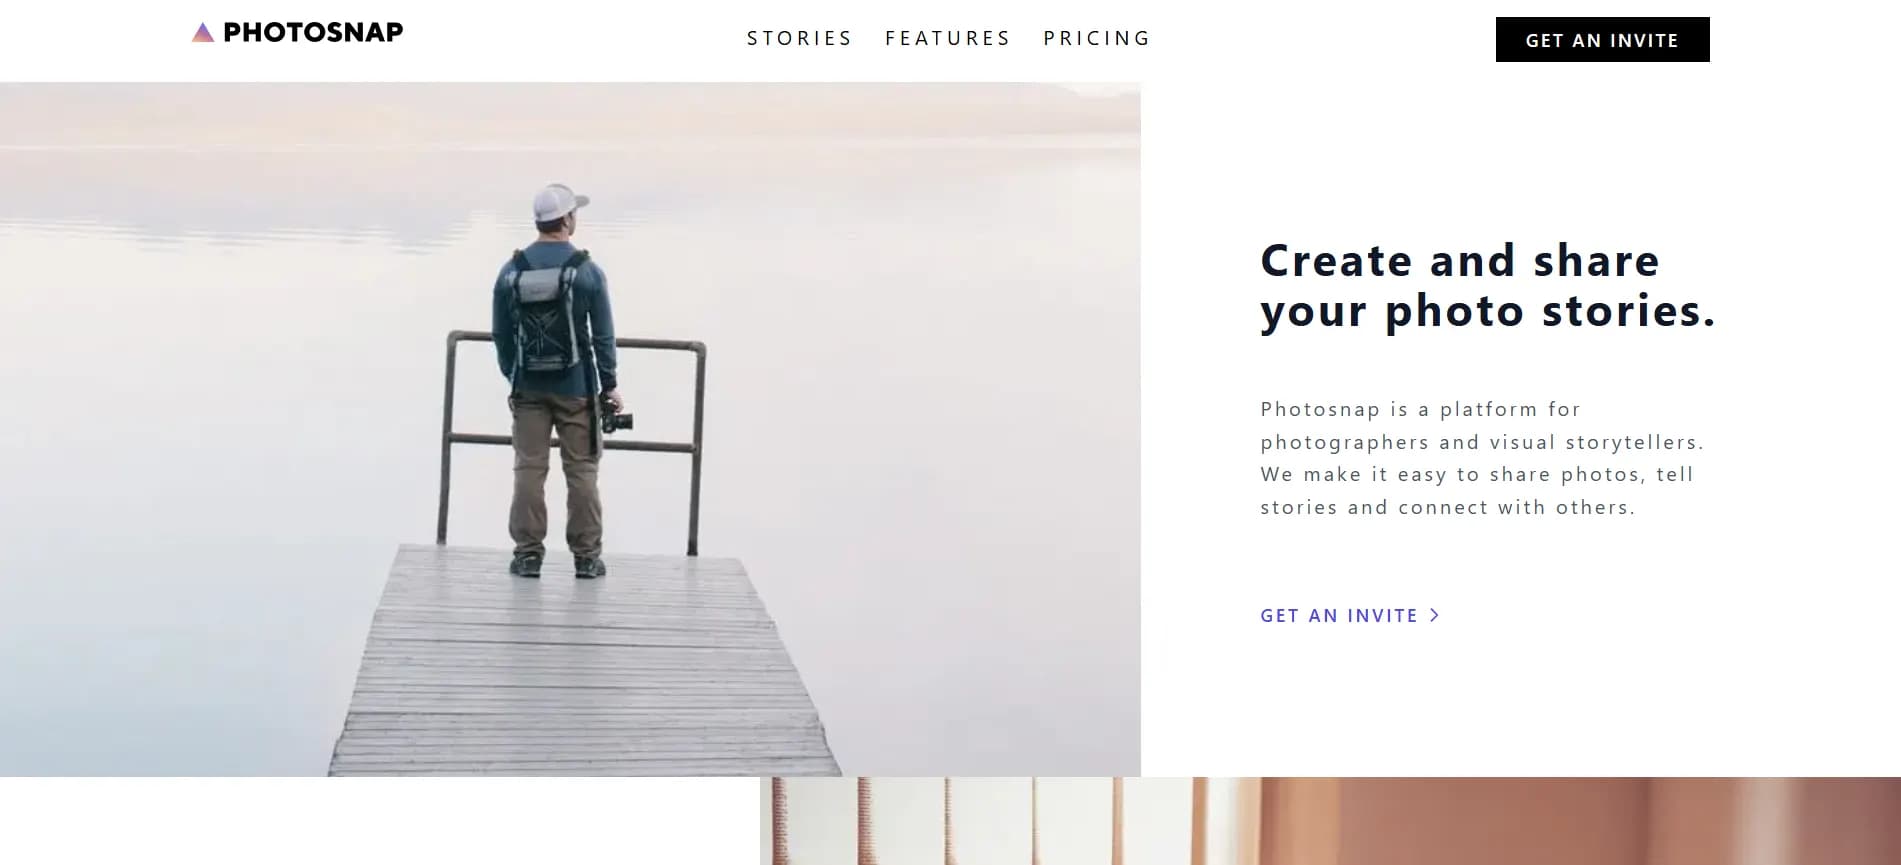Click the photographer's backpack in the hero photo

pyautogui.click(x=546, y=312)
